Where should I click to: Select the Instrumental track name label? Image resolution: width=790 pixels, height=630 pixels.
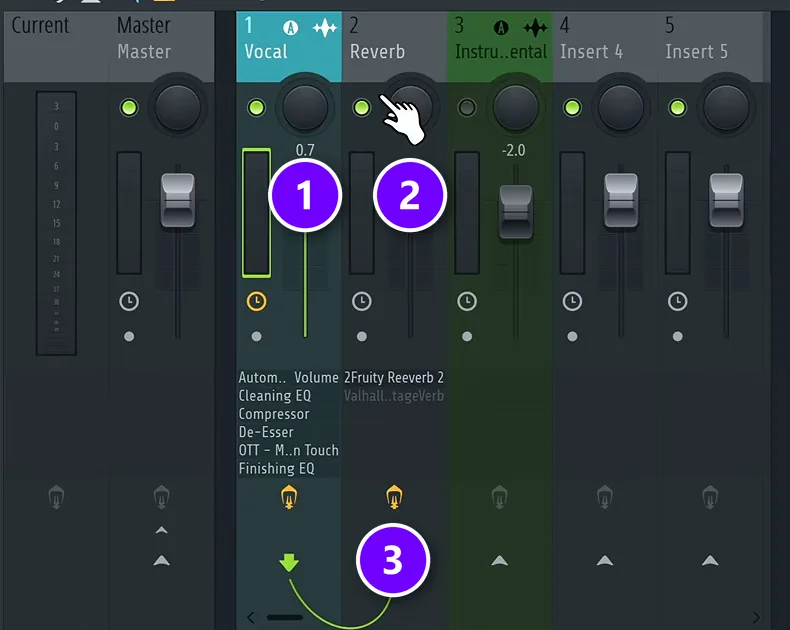click(501, 52)
